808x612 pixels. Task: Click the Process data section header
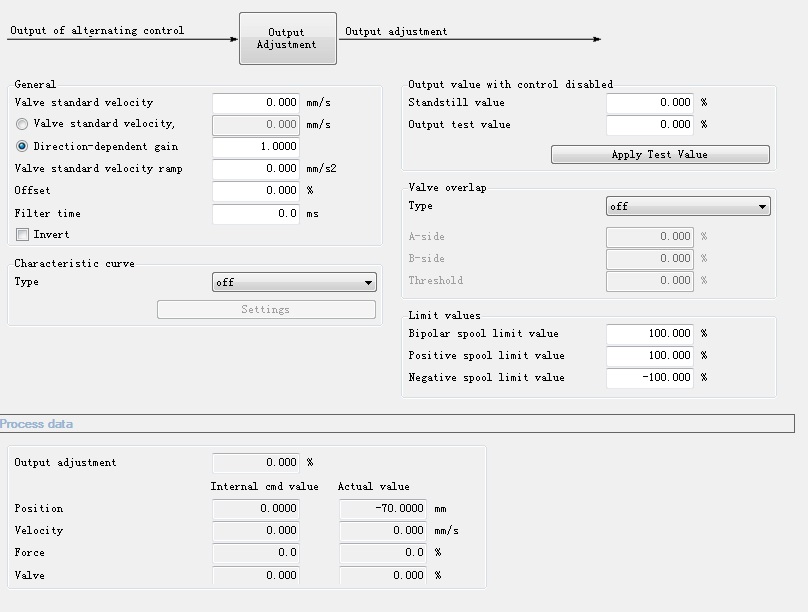[x=37, y=424]
